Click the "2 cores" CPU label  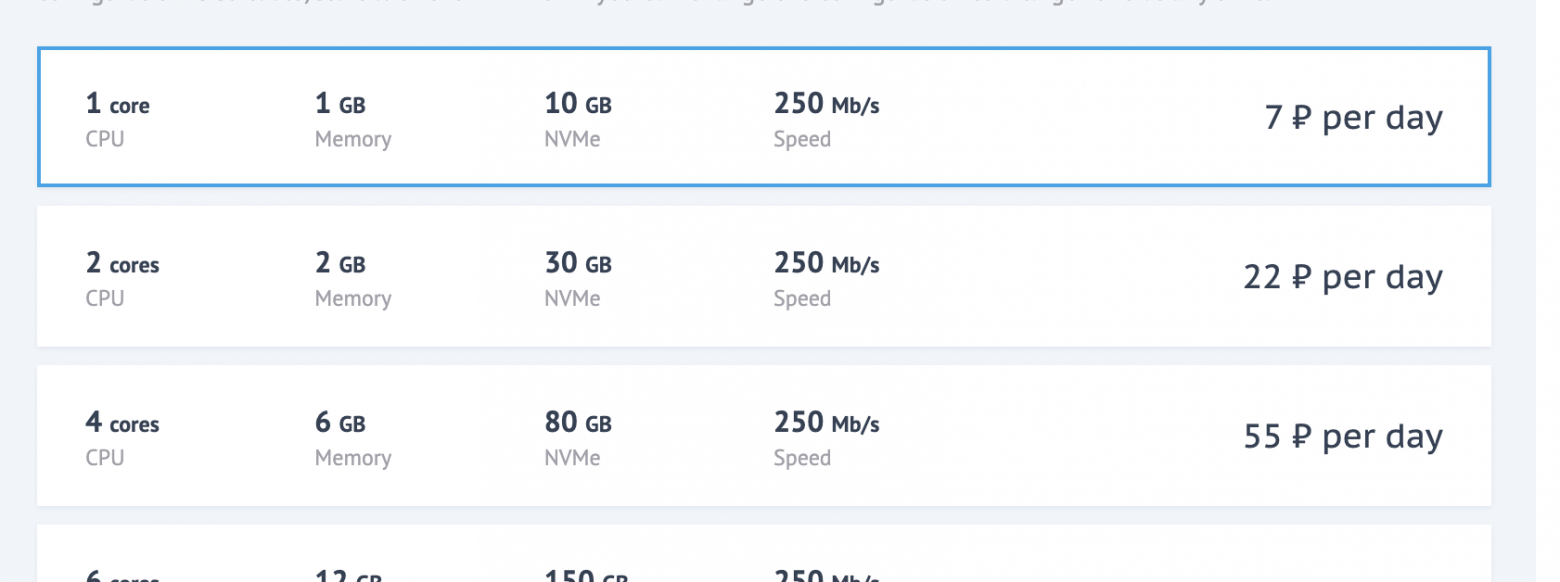click(122, 264)
